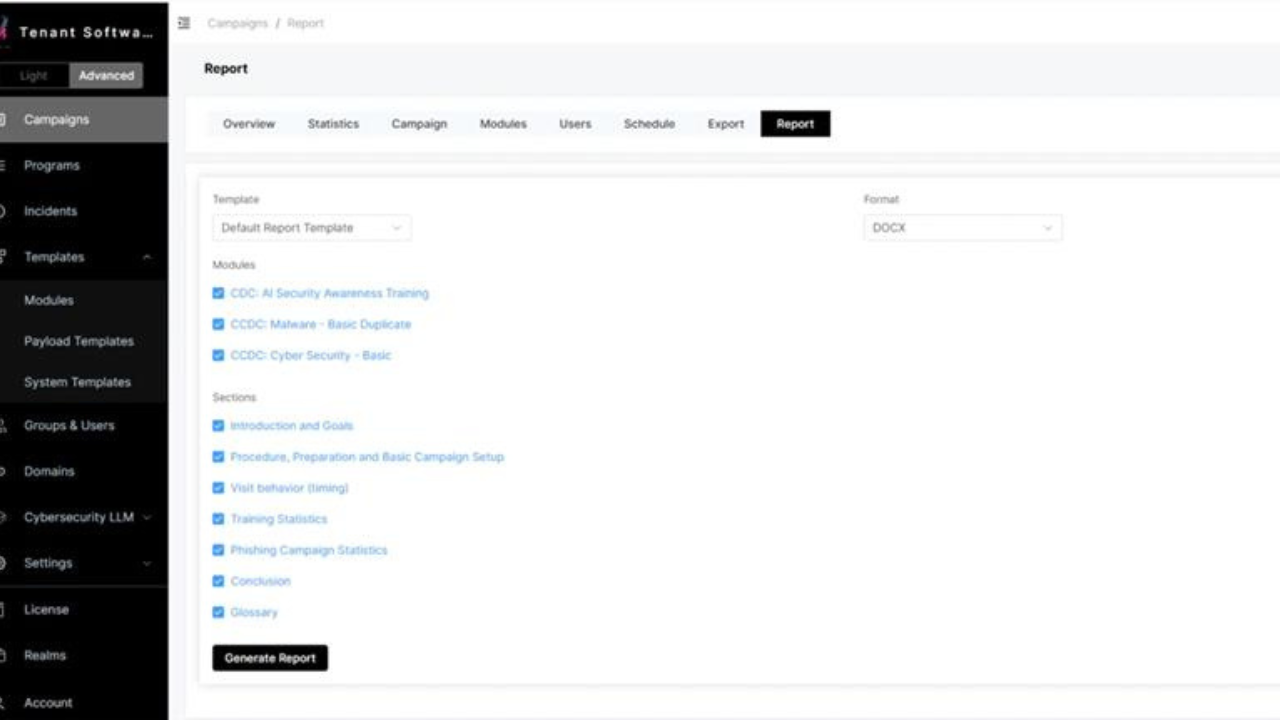Viewport: 1280px width, 720px height.
Task: Open the Format dropdown showing DOCX
Action: tap(962, 227)
